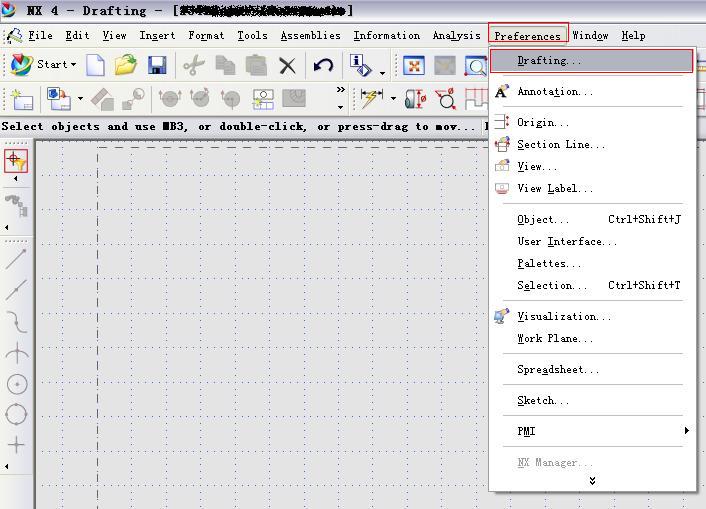Open the Analysis menu

[x=457, y=36]
